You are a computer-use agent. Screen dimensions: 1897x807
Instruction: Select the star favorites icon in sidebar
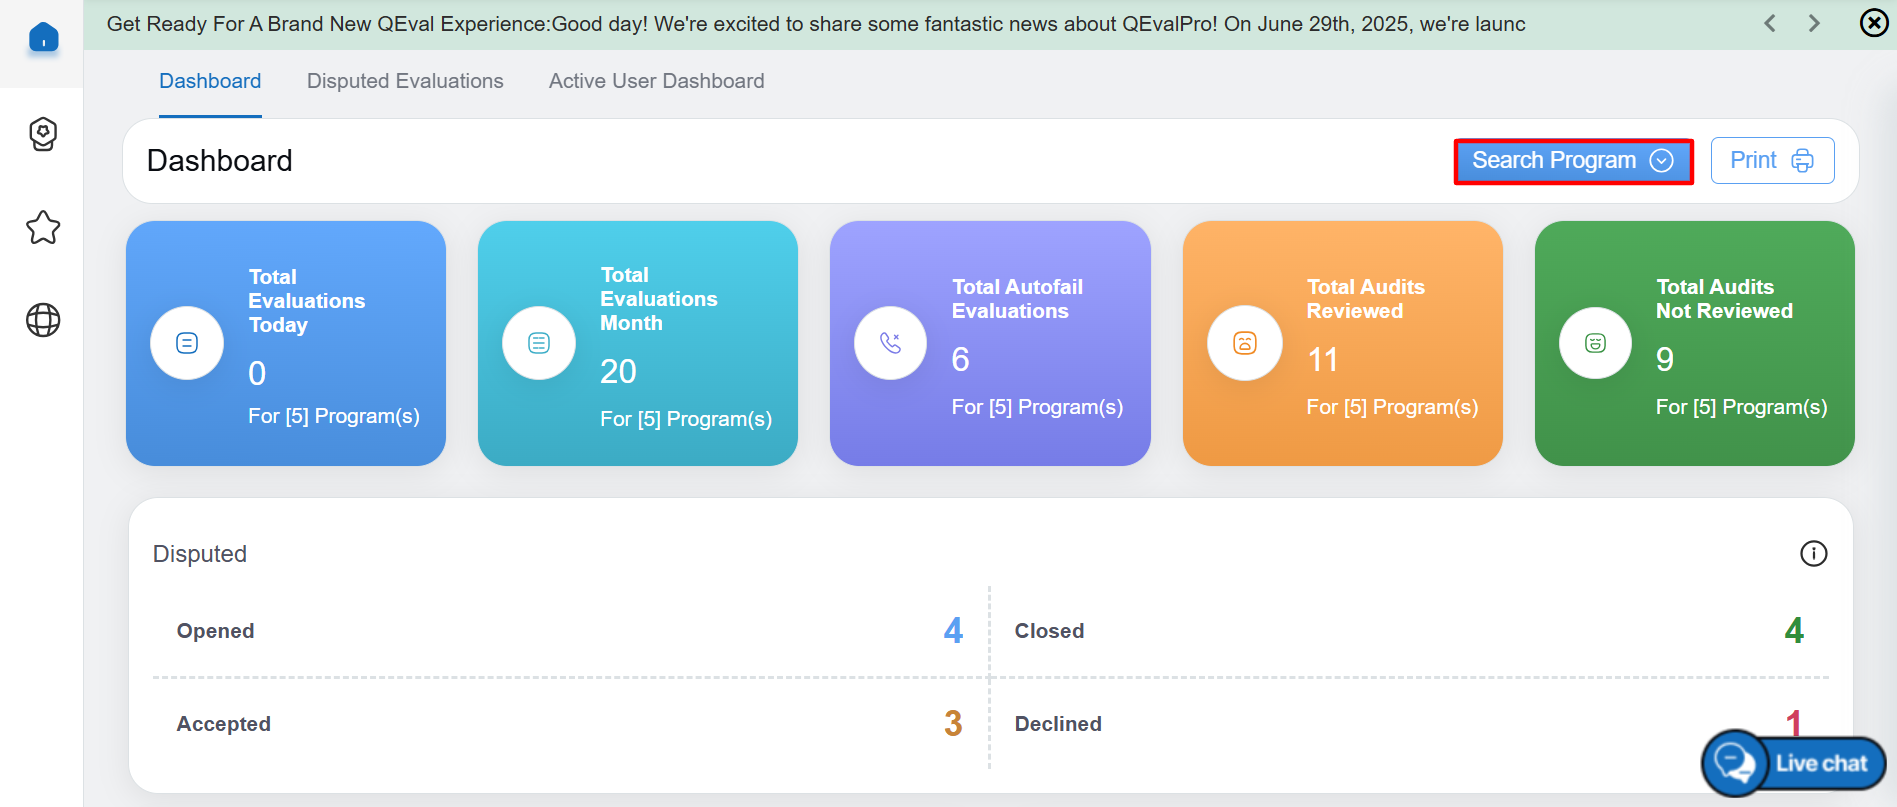pyautogui.click(x=43, y=228)
